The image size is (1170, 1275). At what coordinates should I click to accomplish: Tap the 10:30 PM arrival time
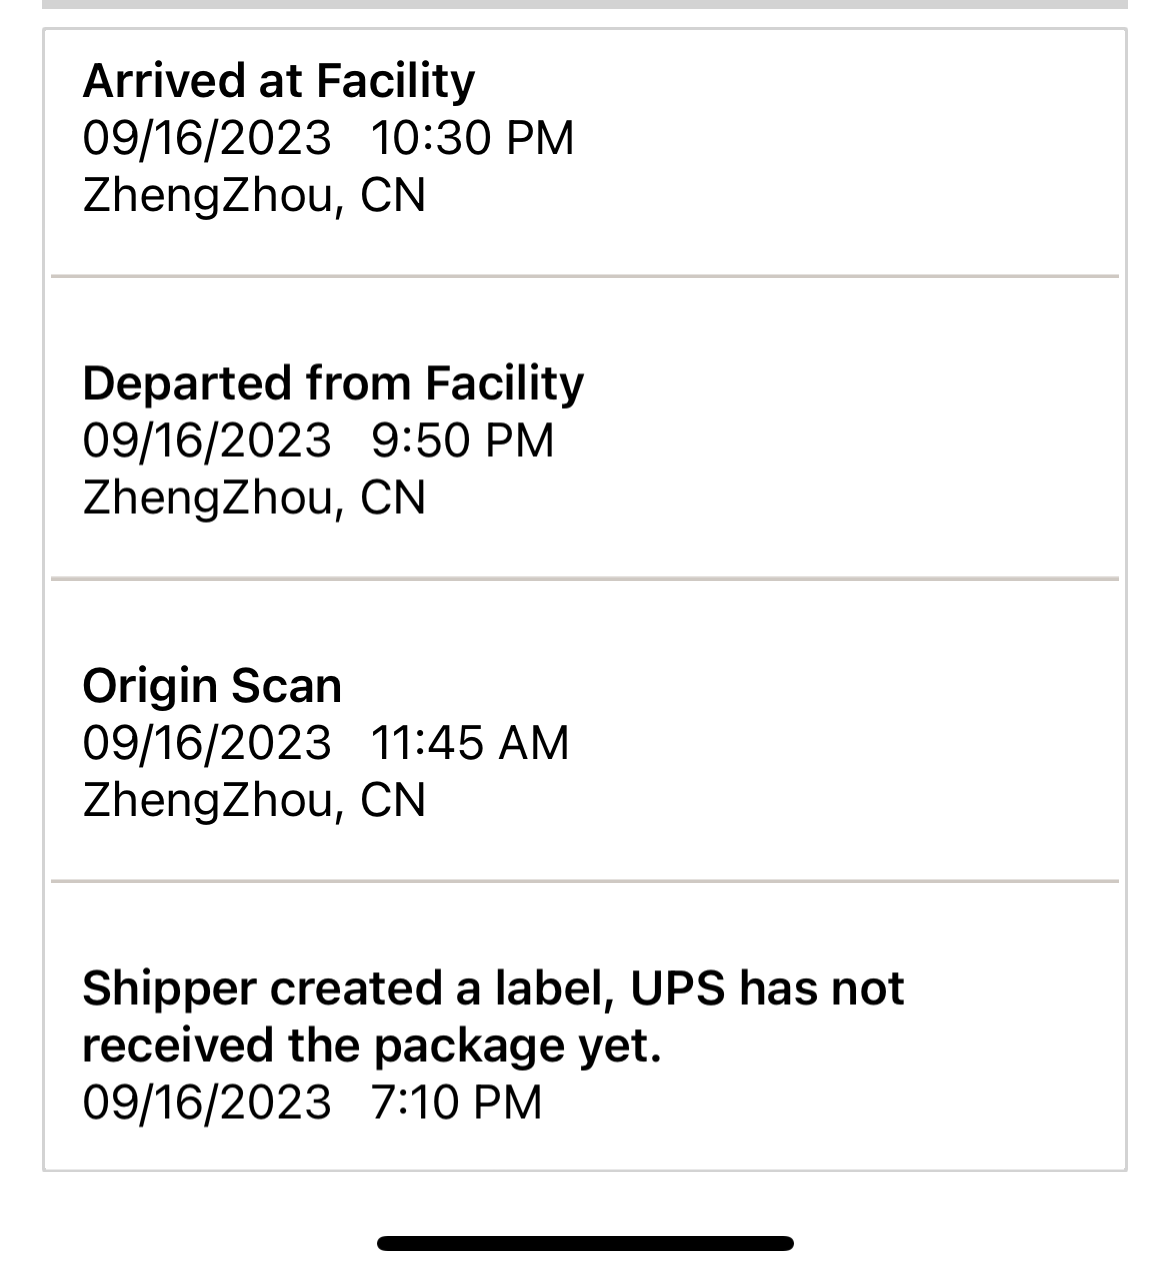coord(472,138)
